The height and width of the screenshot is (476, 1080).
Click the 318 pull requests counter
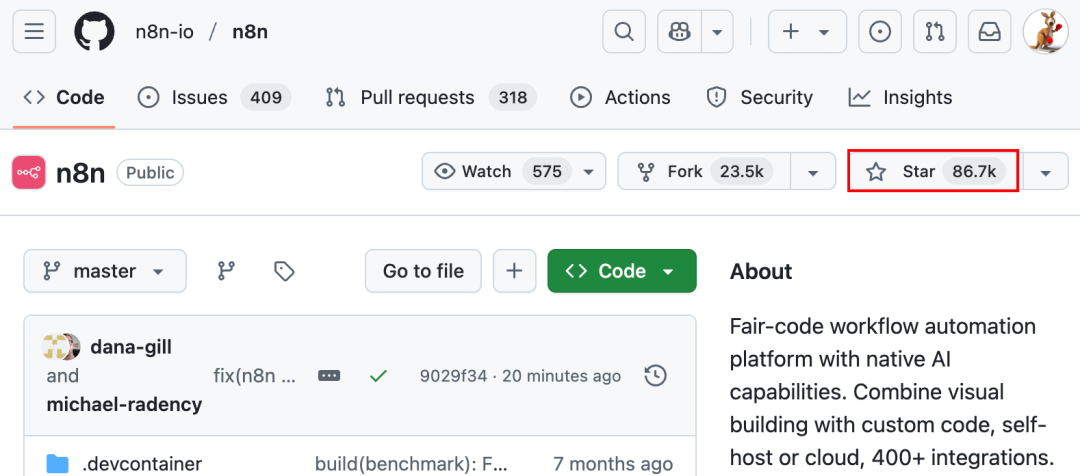(512, 98)
